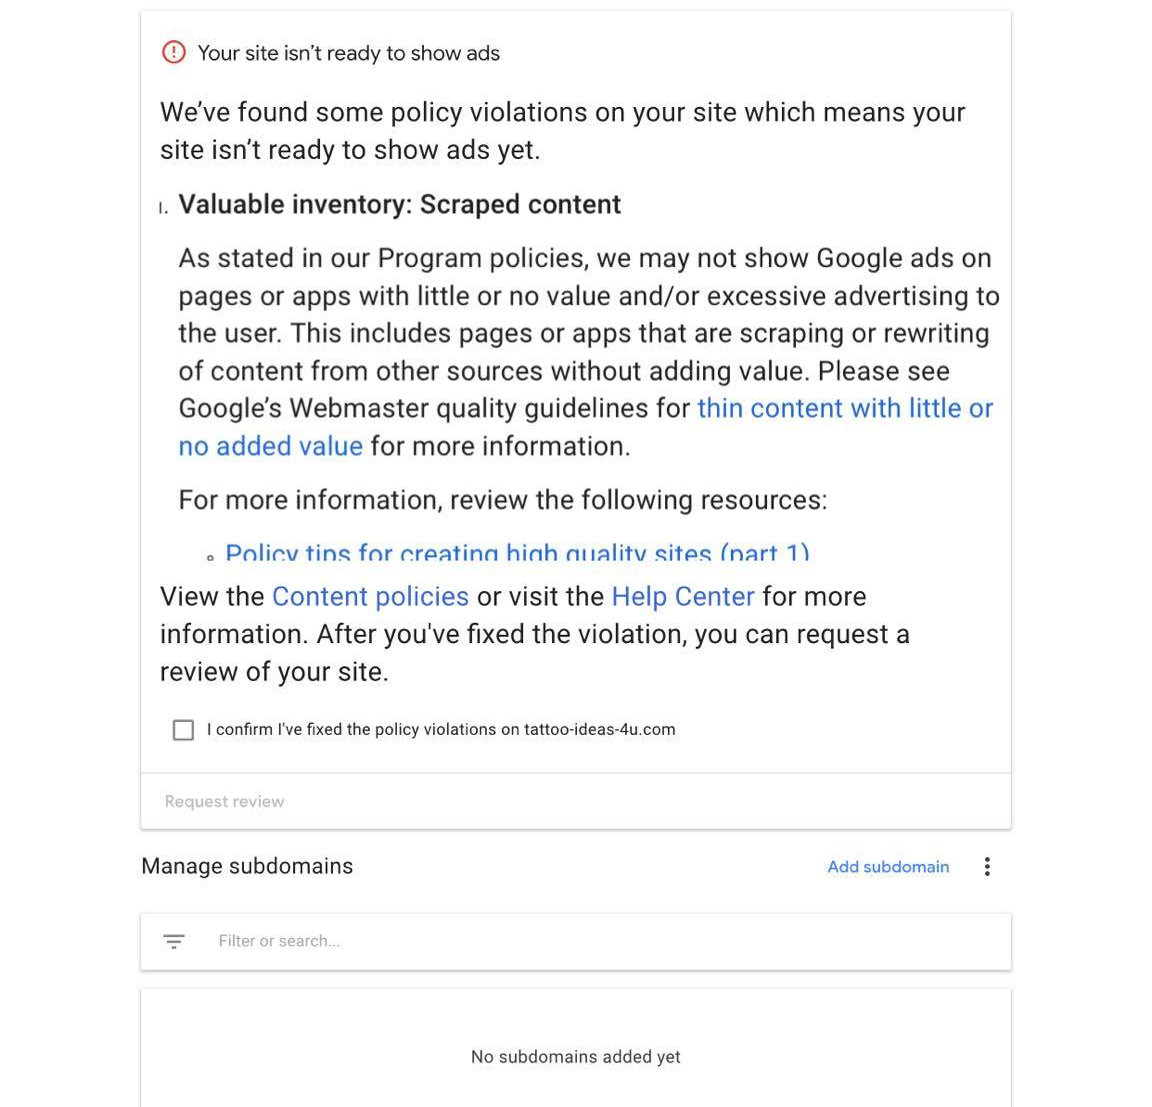
Task: Click the 'No subdomains added yet' message
Action: [x=575, y=1057]
